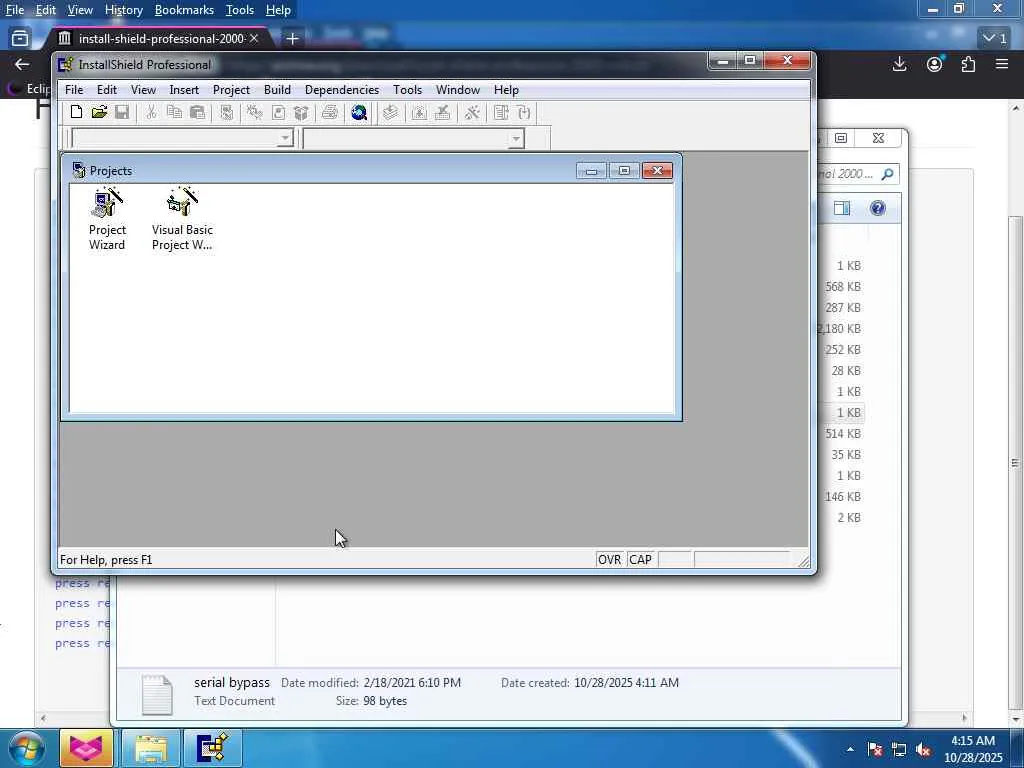This screenshot has width=1024, height=768.
Task: Click the pink cat taskbar icon
Action: click(86, 748)
